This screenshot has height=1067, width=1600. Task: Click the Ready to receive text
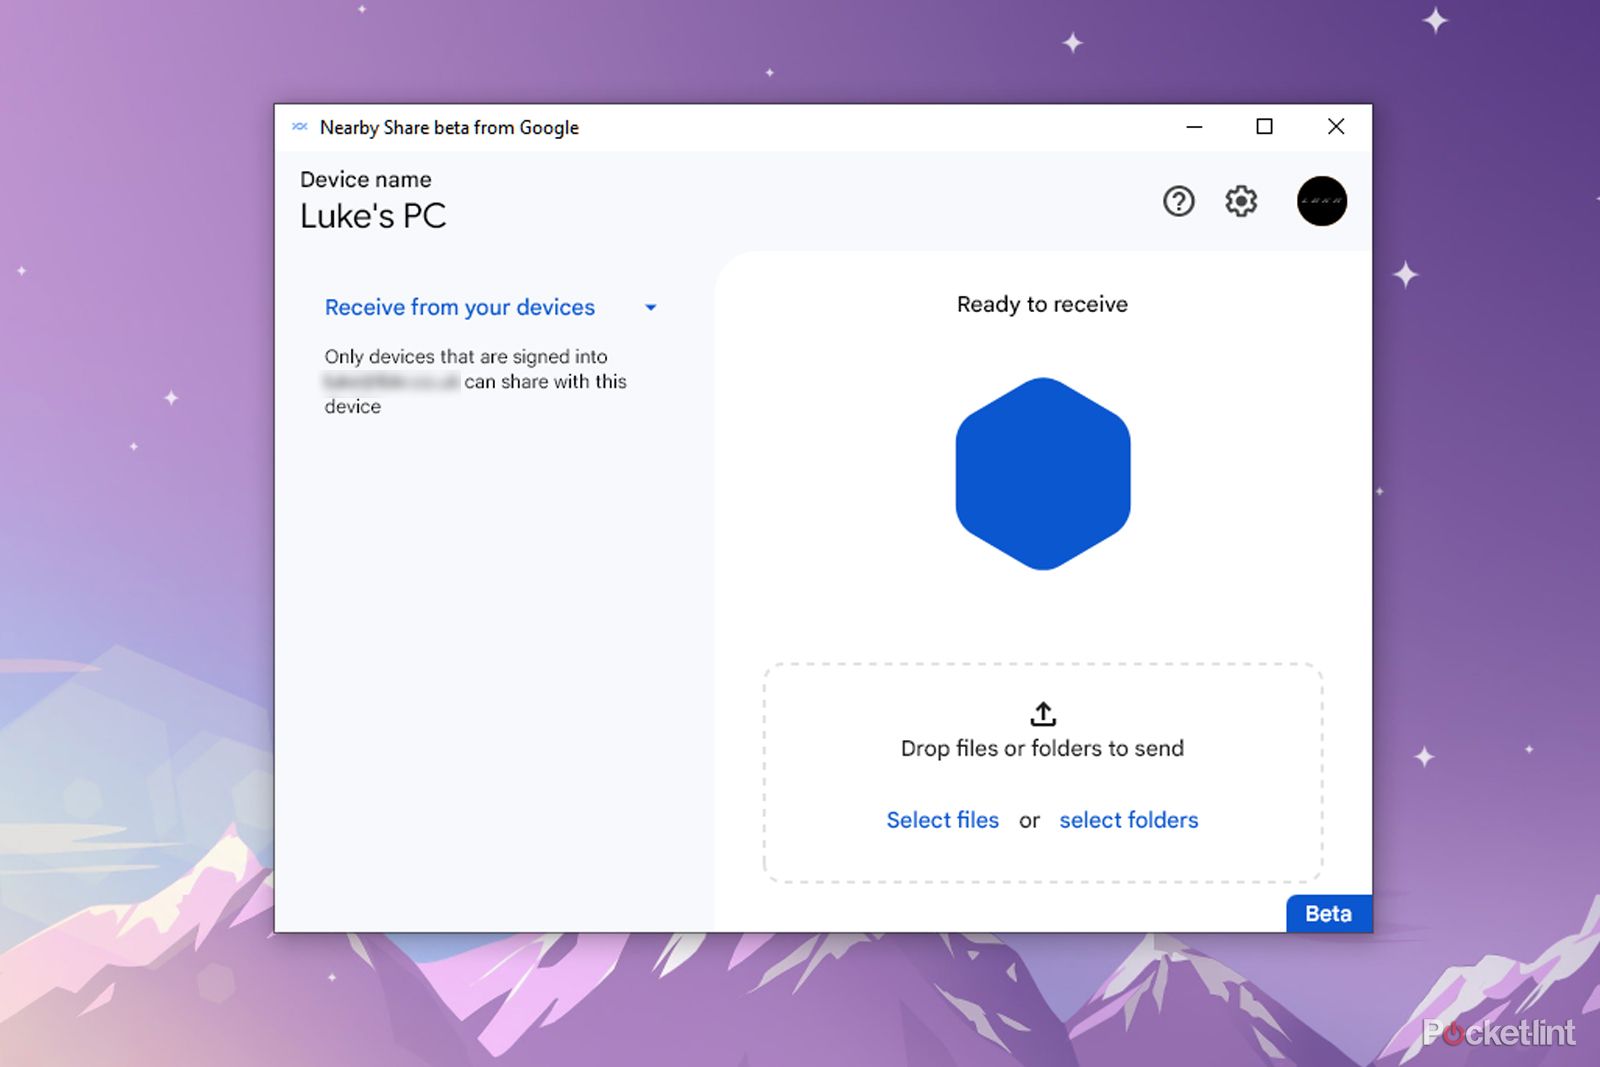[x=1042, y=304]
